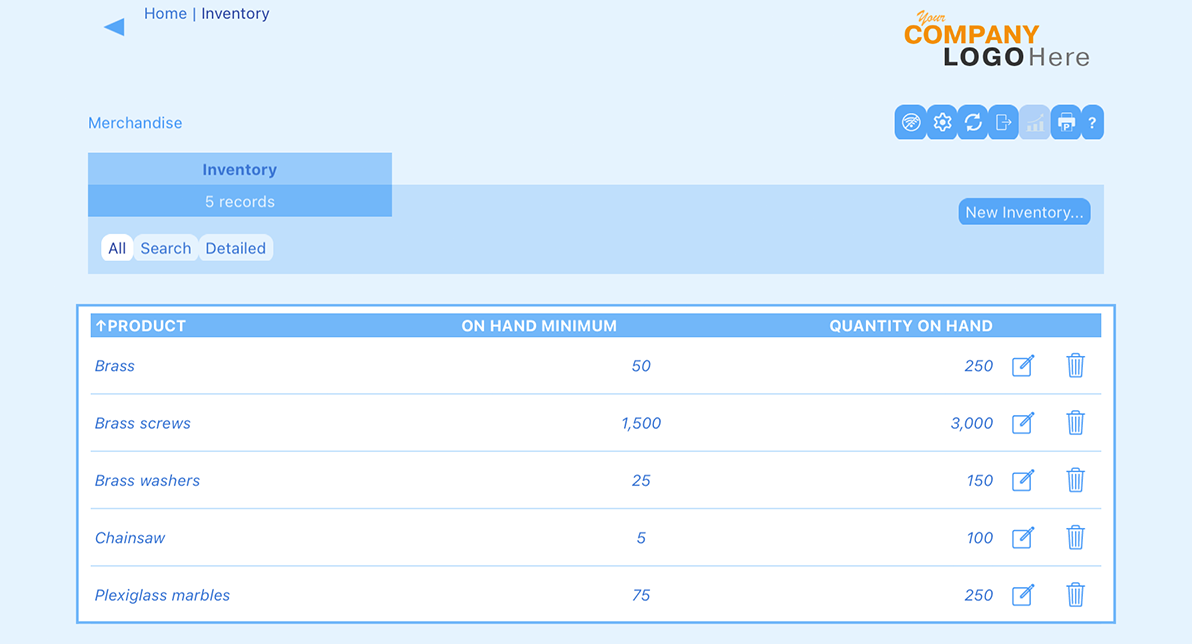This screenshot has height=644, width=1192.
Task: Delete the Plexiglass marbles record
Action: pyautogui.click(x=1075, y=595)
